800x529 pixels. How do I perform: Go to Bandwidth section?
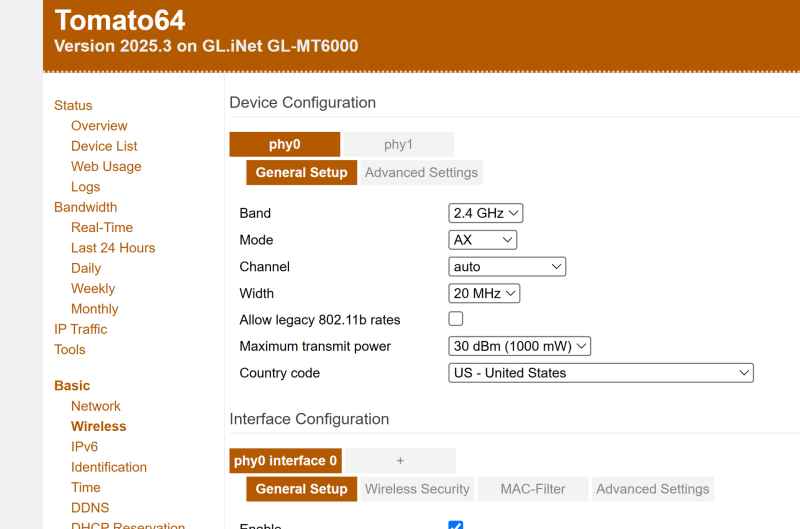[85, 207]
